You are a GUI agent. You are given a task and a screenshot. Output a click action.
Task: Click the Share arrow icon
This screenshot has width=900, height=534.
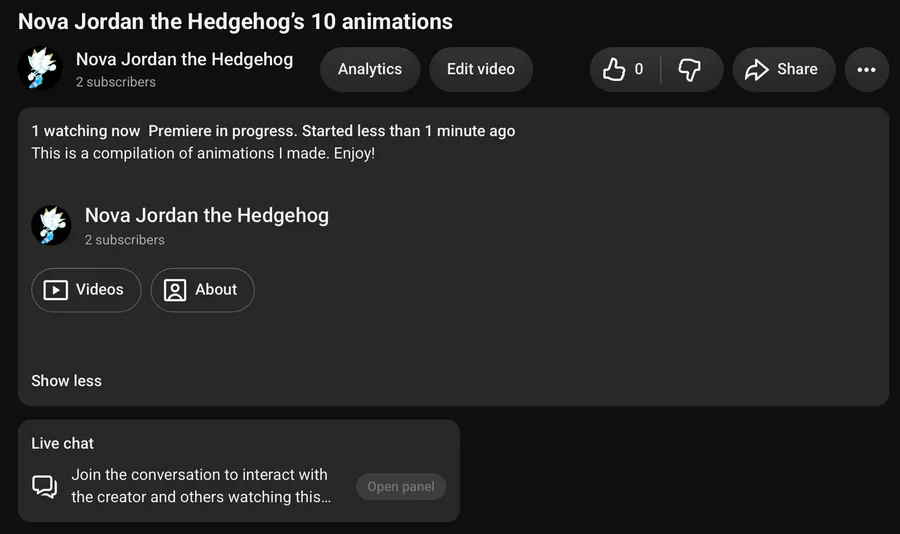(757, 69)
